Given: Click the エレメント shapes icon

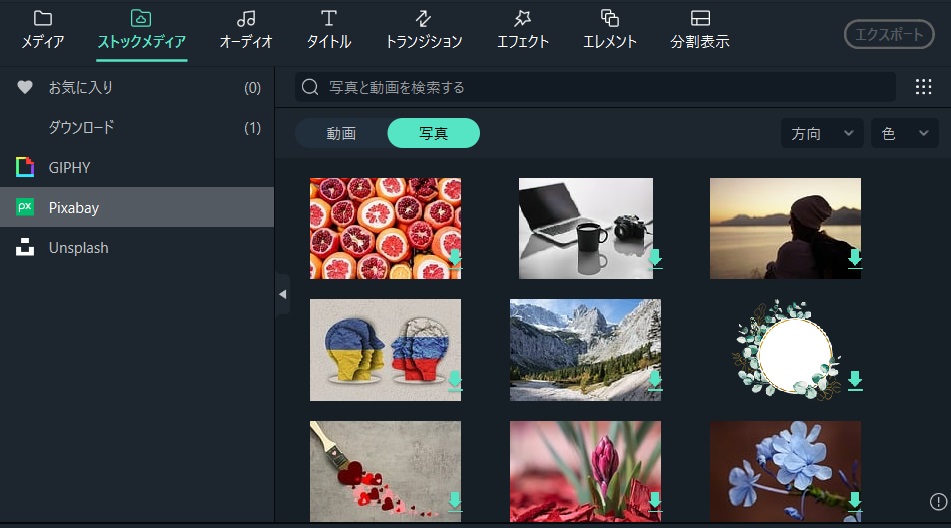Looking at the screenshot, I should pyautogui.click(x=610, y=18).
